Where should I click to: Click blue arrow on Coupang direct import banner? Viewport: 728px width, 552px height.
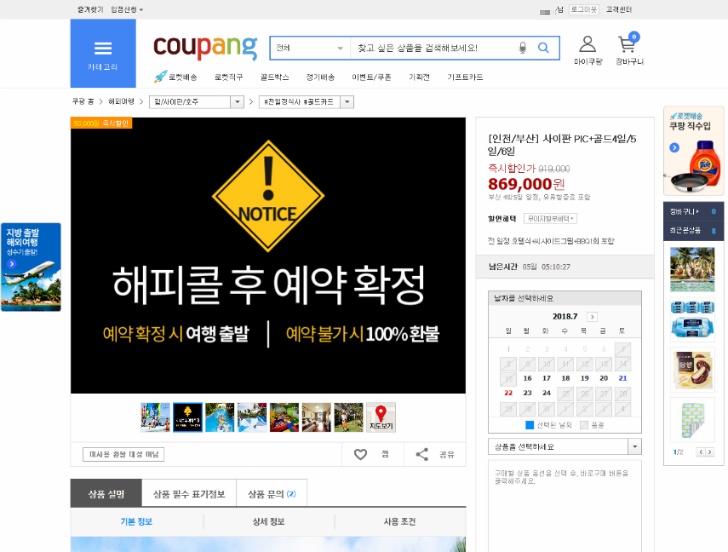tap(674, 148)
